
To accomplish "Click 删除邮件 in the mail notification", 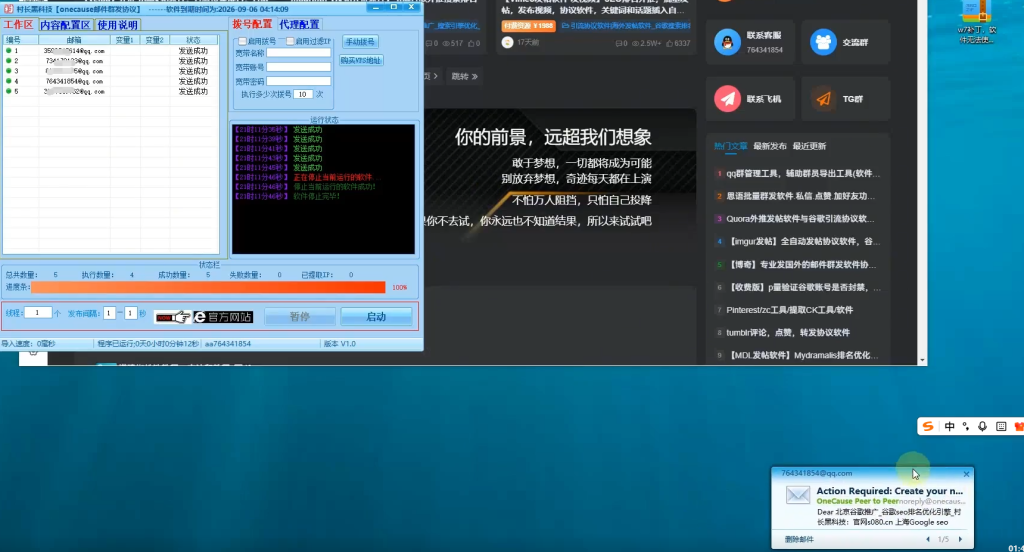I will 799,540.
